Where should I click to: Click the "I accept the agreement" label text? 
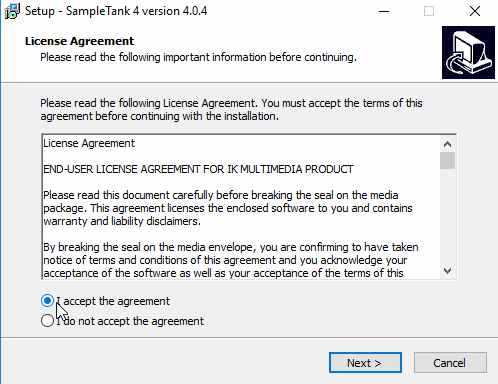click(x=113, y=301)
